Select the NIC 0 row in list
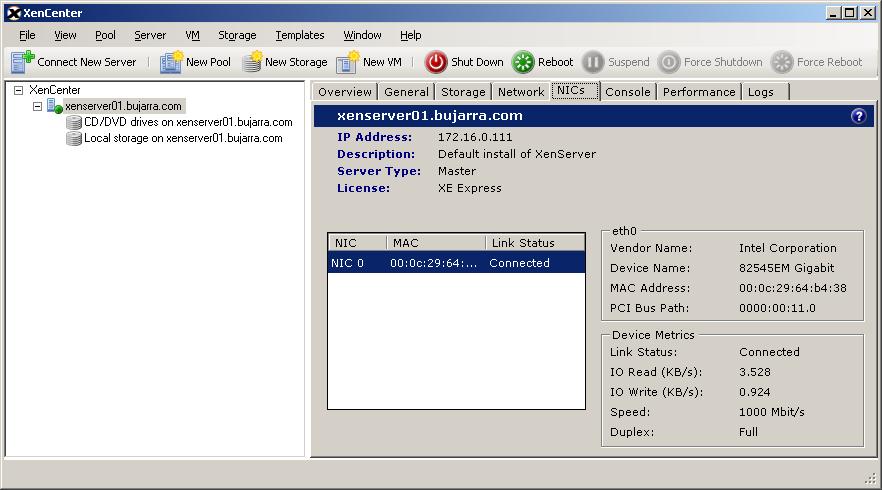 tap(456, 263)
